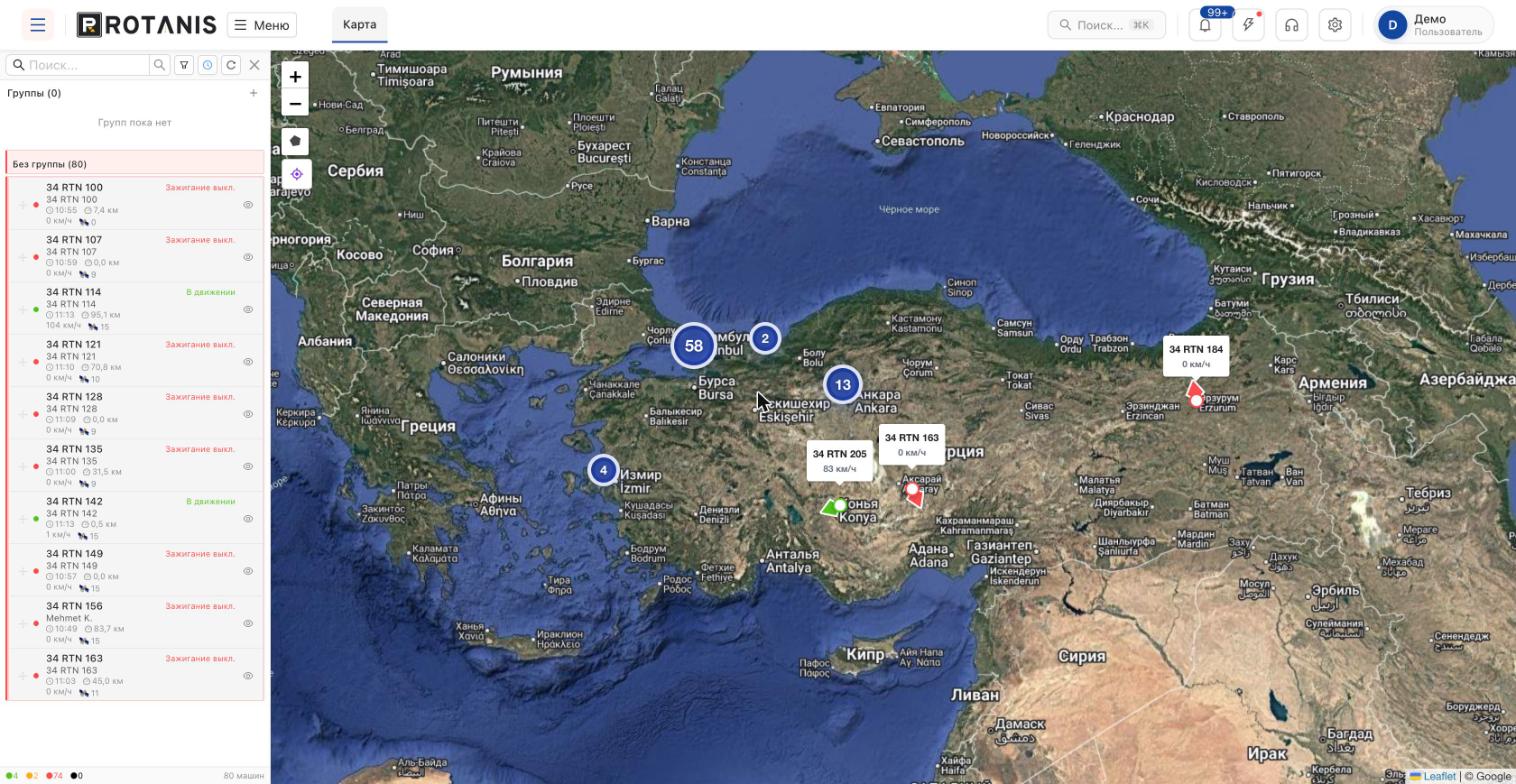Open the cluster of 4 near Izmir
This screenshot has width=1516, height=784.
tap(603, 470)
